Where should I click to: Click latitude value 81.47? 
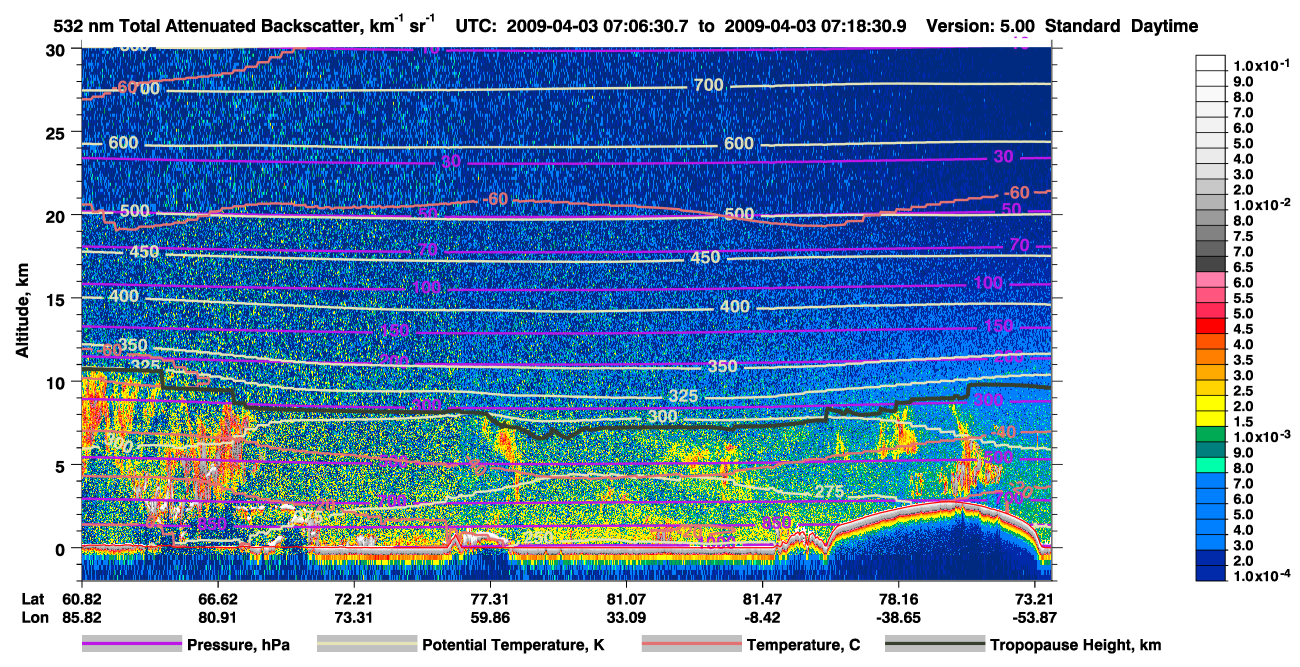[762, 599]
